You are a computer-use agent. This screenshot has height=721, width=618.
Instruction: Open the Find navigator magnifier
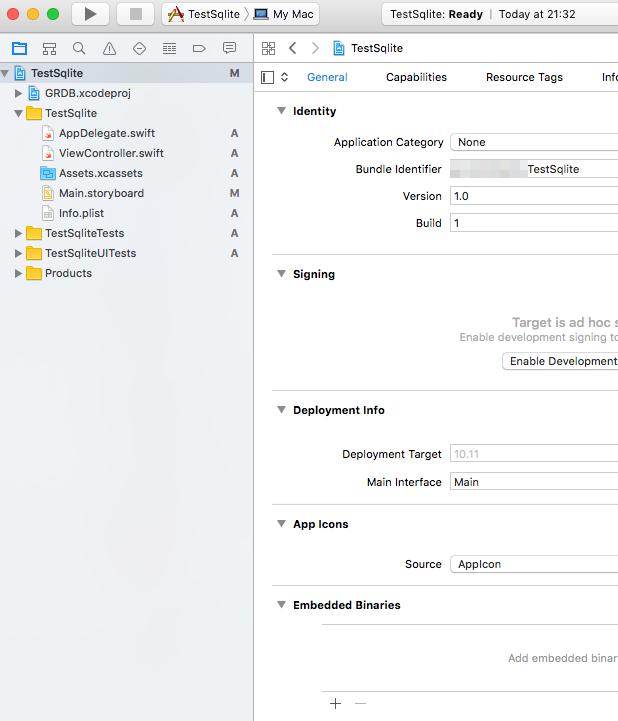[79, 48]
